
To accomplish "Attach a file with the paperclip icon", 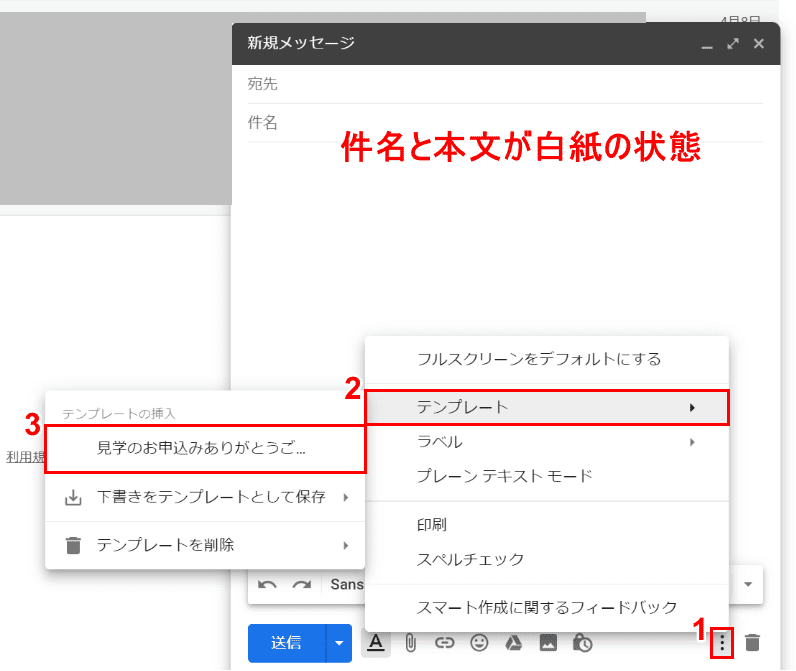I will click(410, 644).
